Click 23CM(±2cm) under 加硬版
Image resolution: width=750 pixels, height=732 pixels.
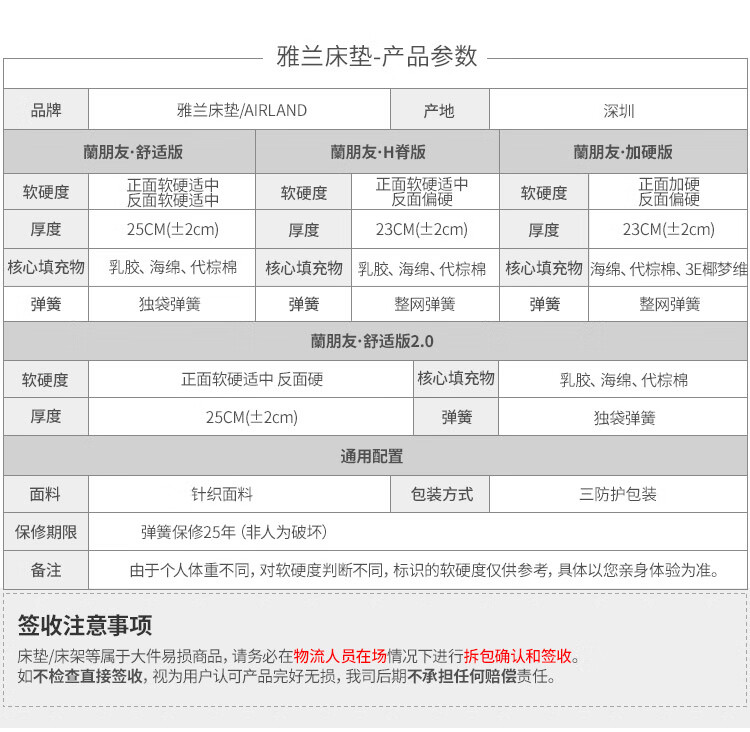click(669, 229)
